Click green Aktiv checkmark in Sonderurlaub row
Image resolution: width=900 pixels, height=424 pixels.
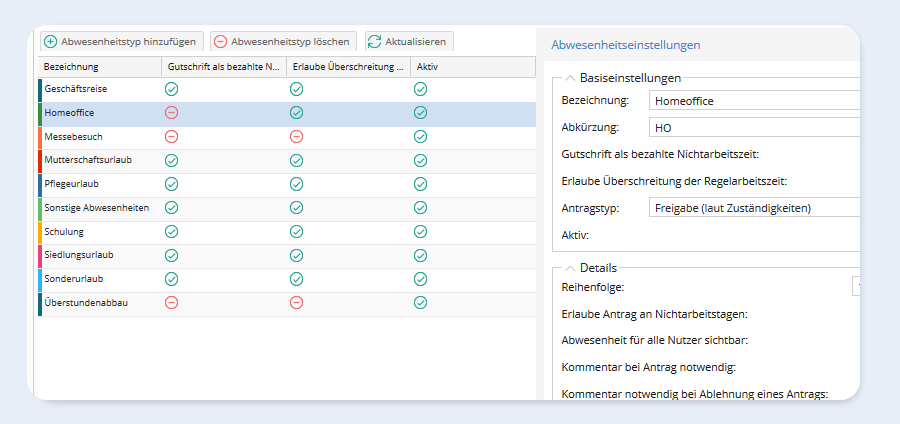pos(420,279)
